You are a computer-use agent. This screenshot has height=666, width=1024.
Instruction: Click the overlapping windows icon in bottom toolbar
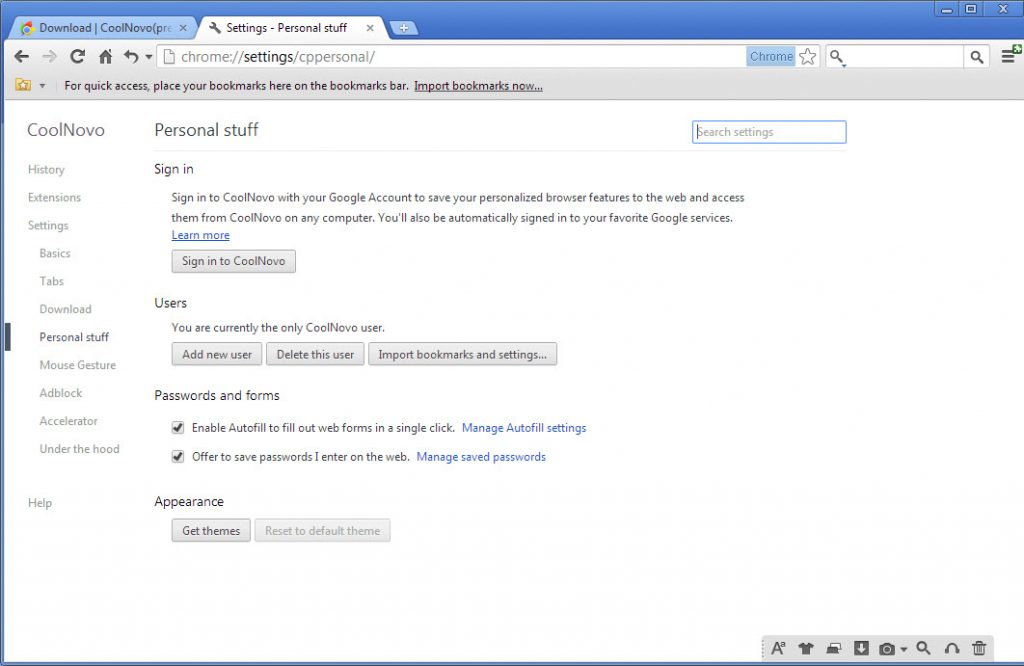pos(834,648)
